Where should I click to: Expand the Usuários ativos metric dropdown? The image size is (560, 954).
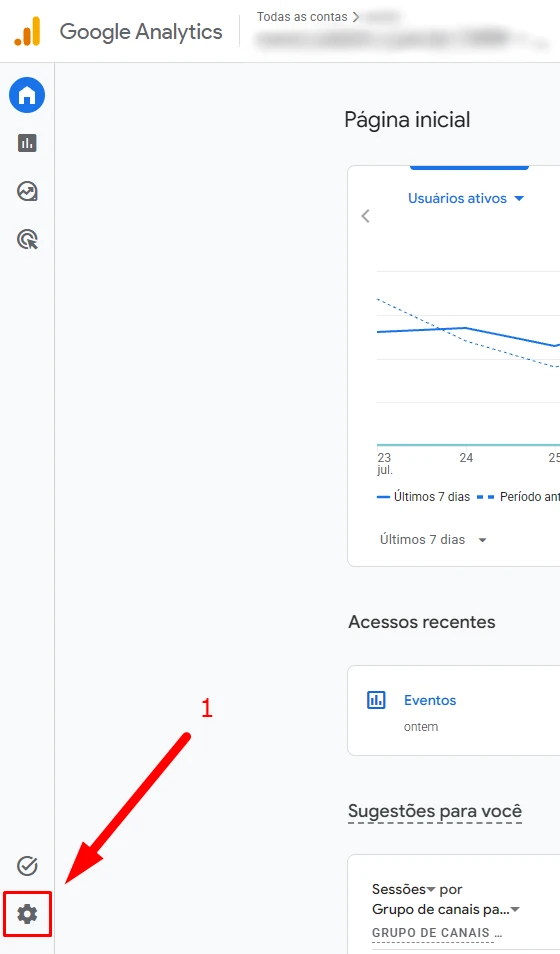[466, 198]
